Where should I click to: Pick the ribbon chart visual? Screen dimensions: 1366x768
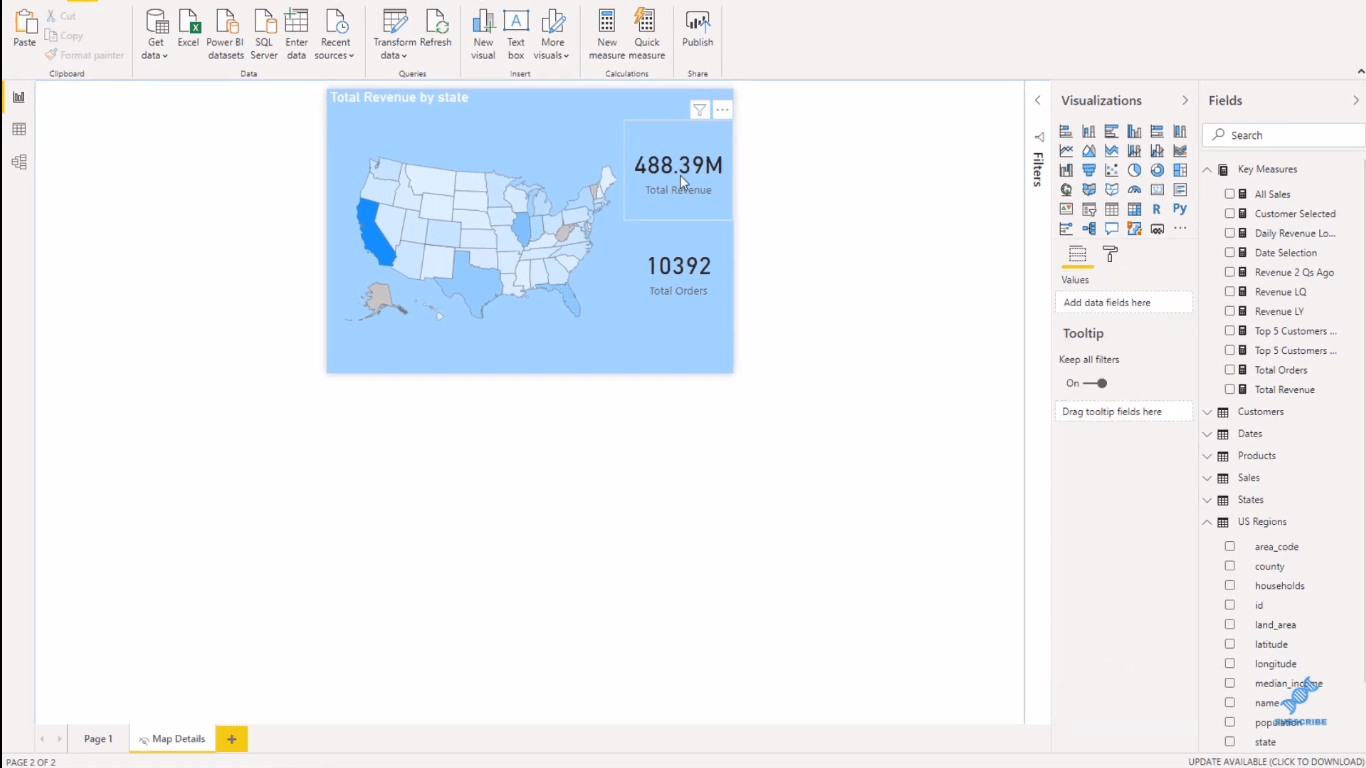1180,151
